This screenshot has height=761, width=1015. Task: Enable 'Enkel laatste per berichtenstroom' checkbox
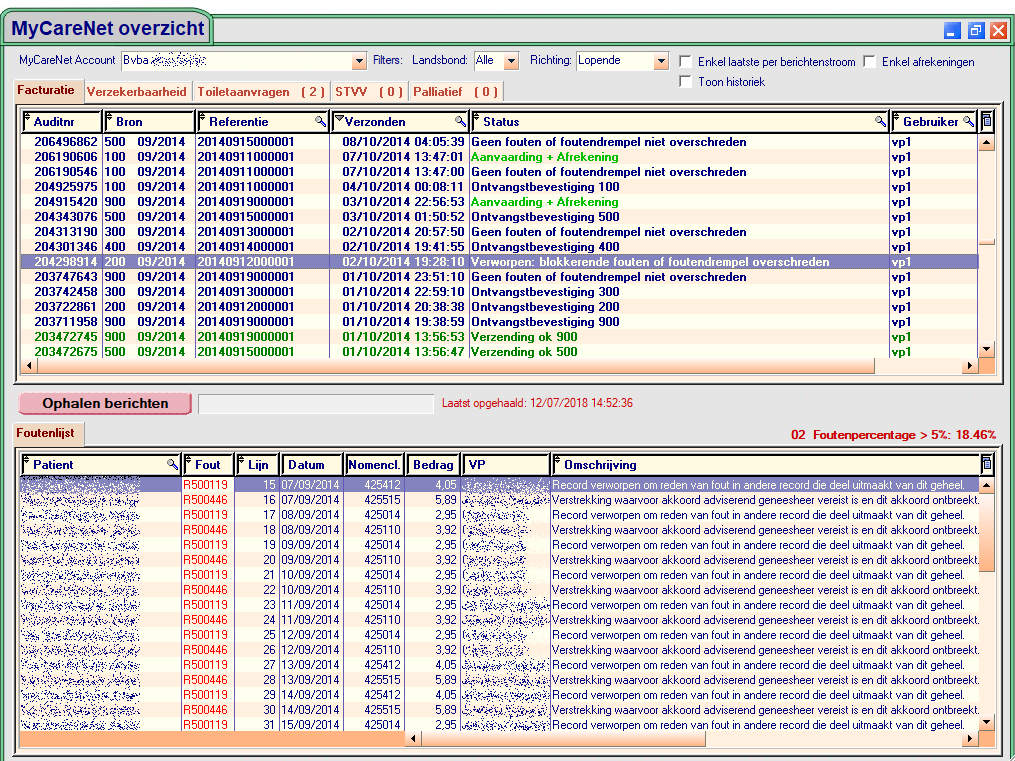[x=685, y=62]
